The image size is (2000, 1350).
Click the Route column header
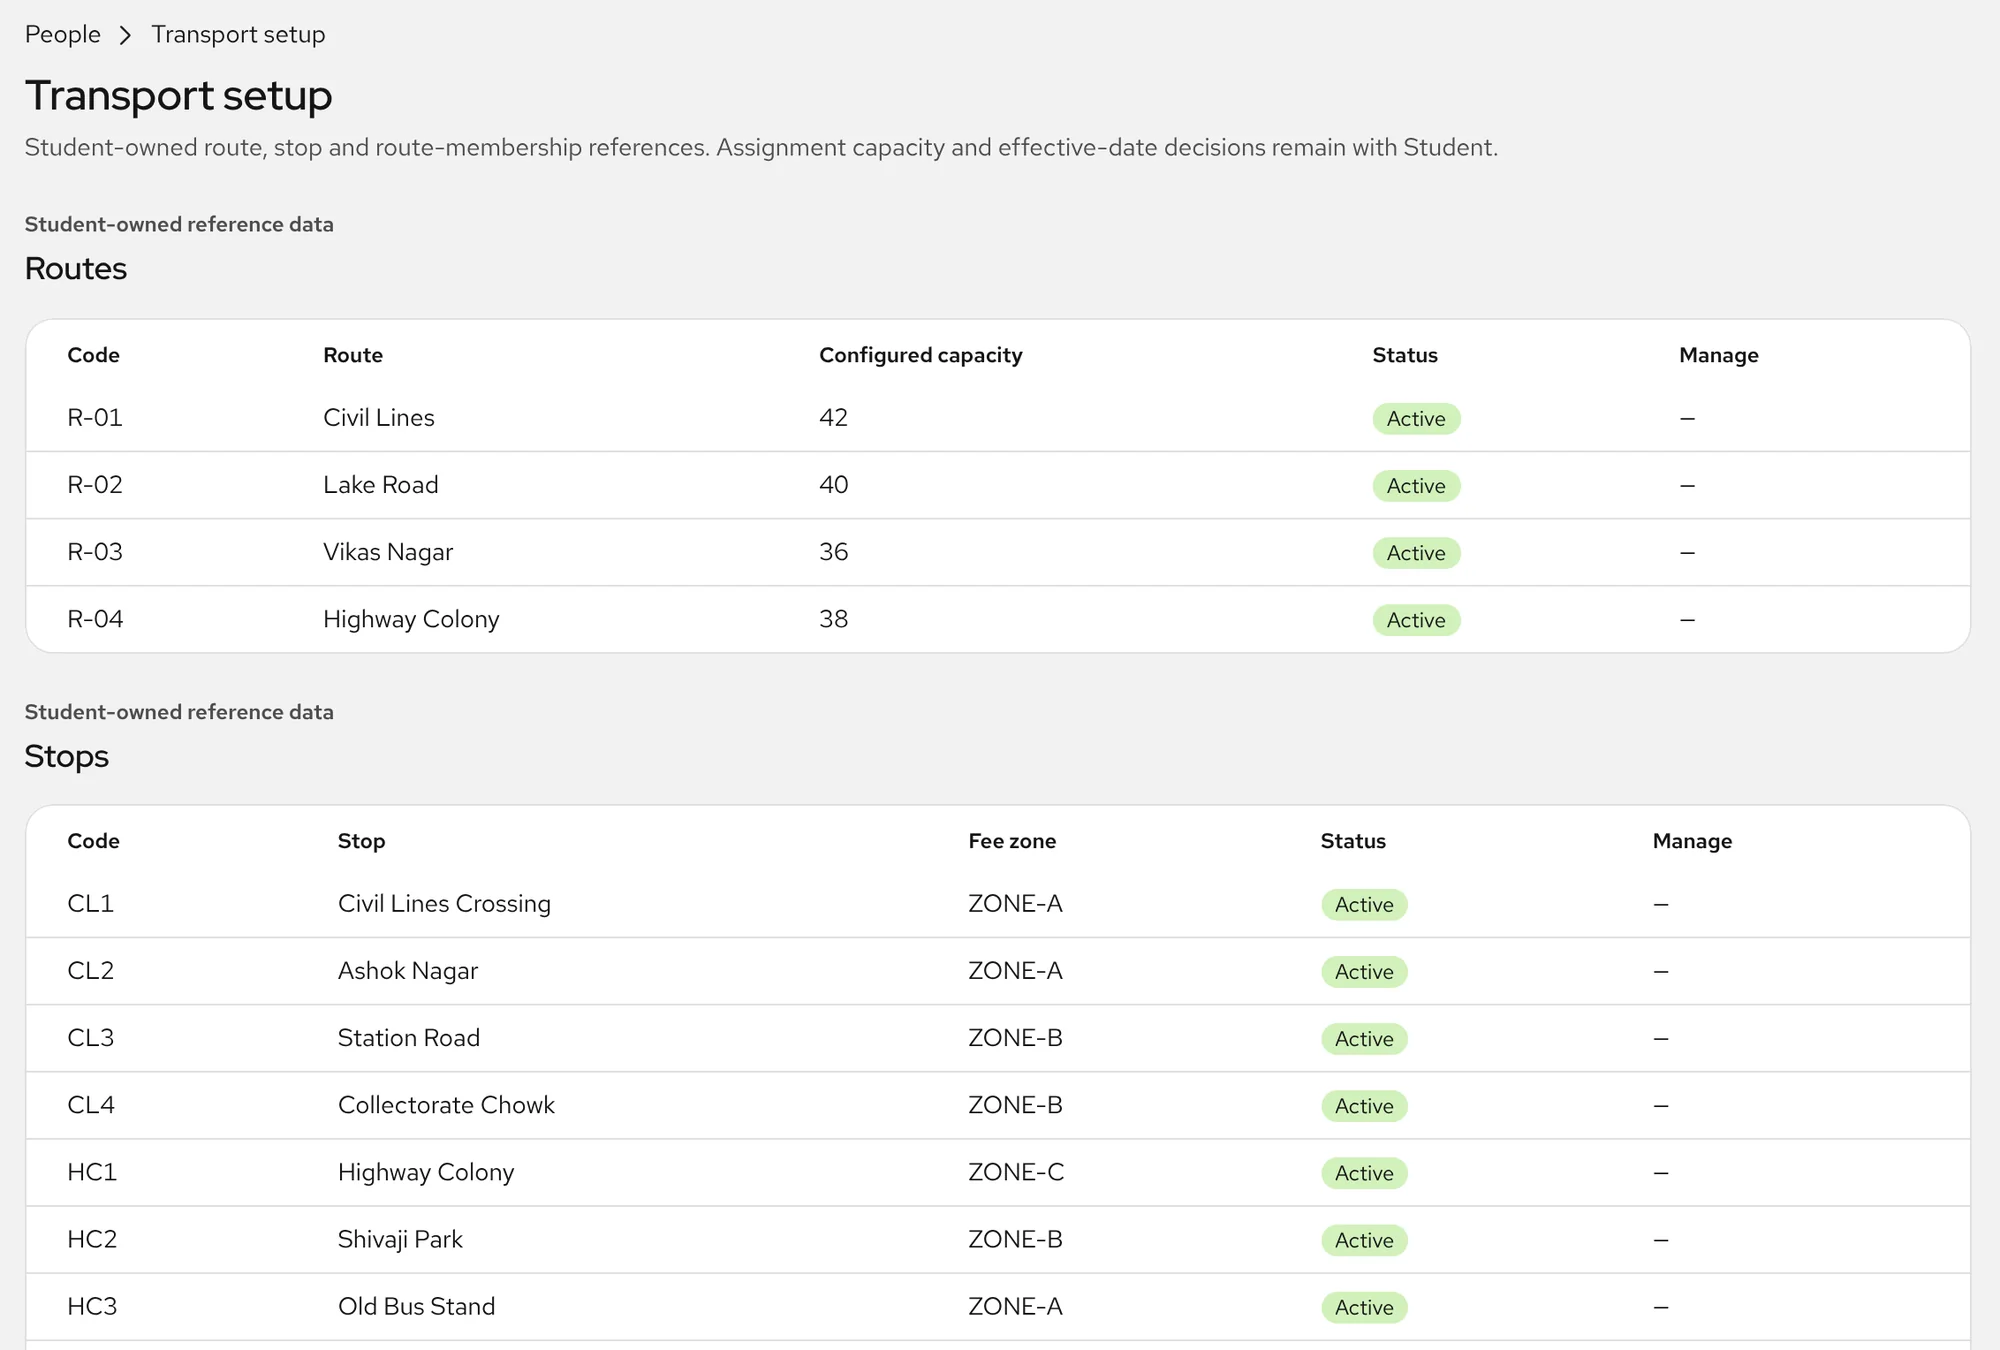pos(353,355)
